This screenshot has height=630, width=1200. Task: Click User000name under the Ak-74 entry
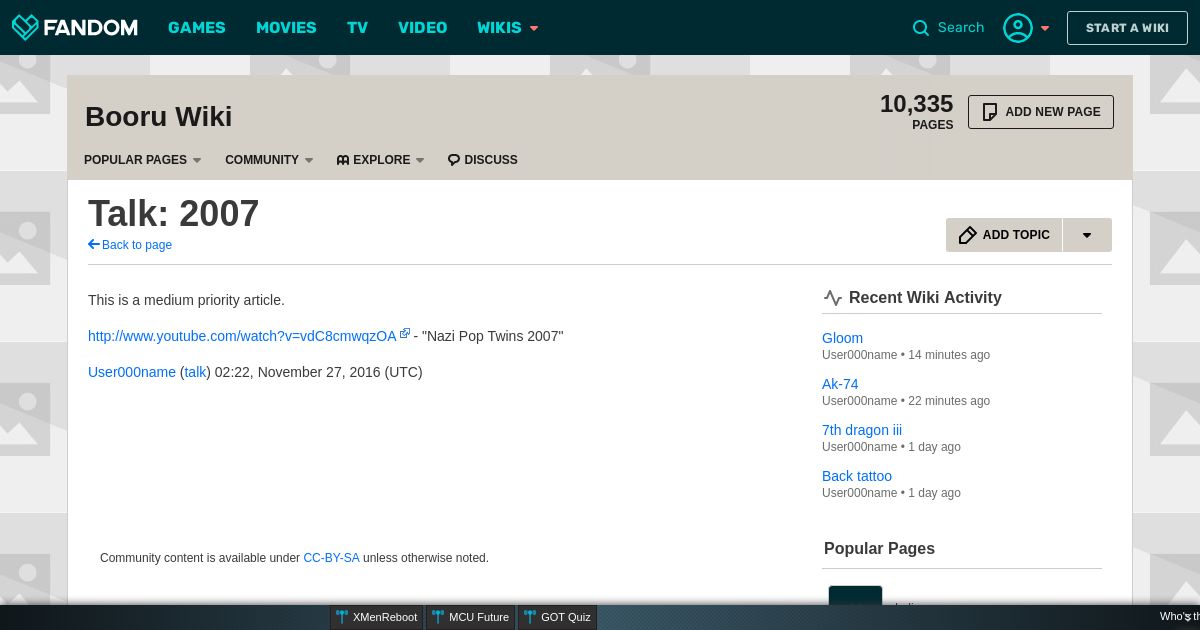coord(859,401)
